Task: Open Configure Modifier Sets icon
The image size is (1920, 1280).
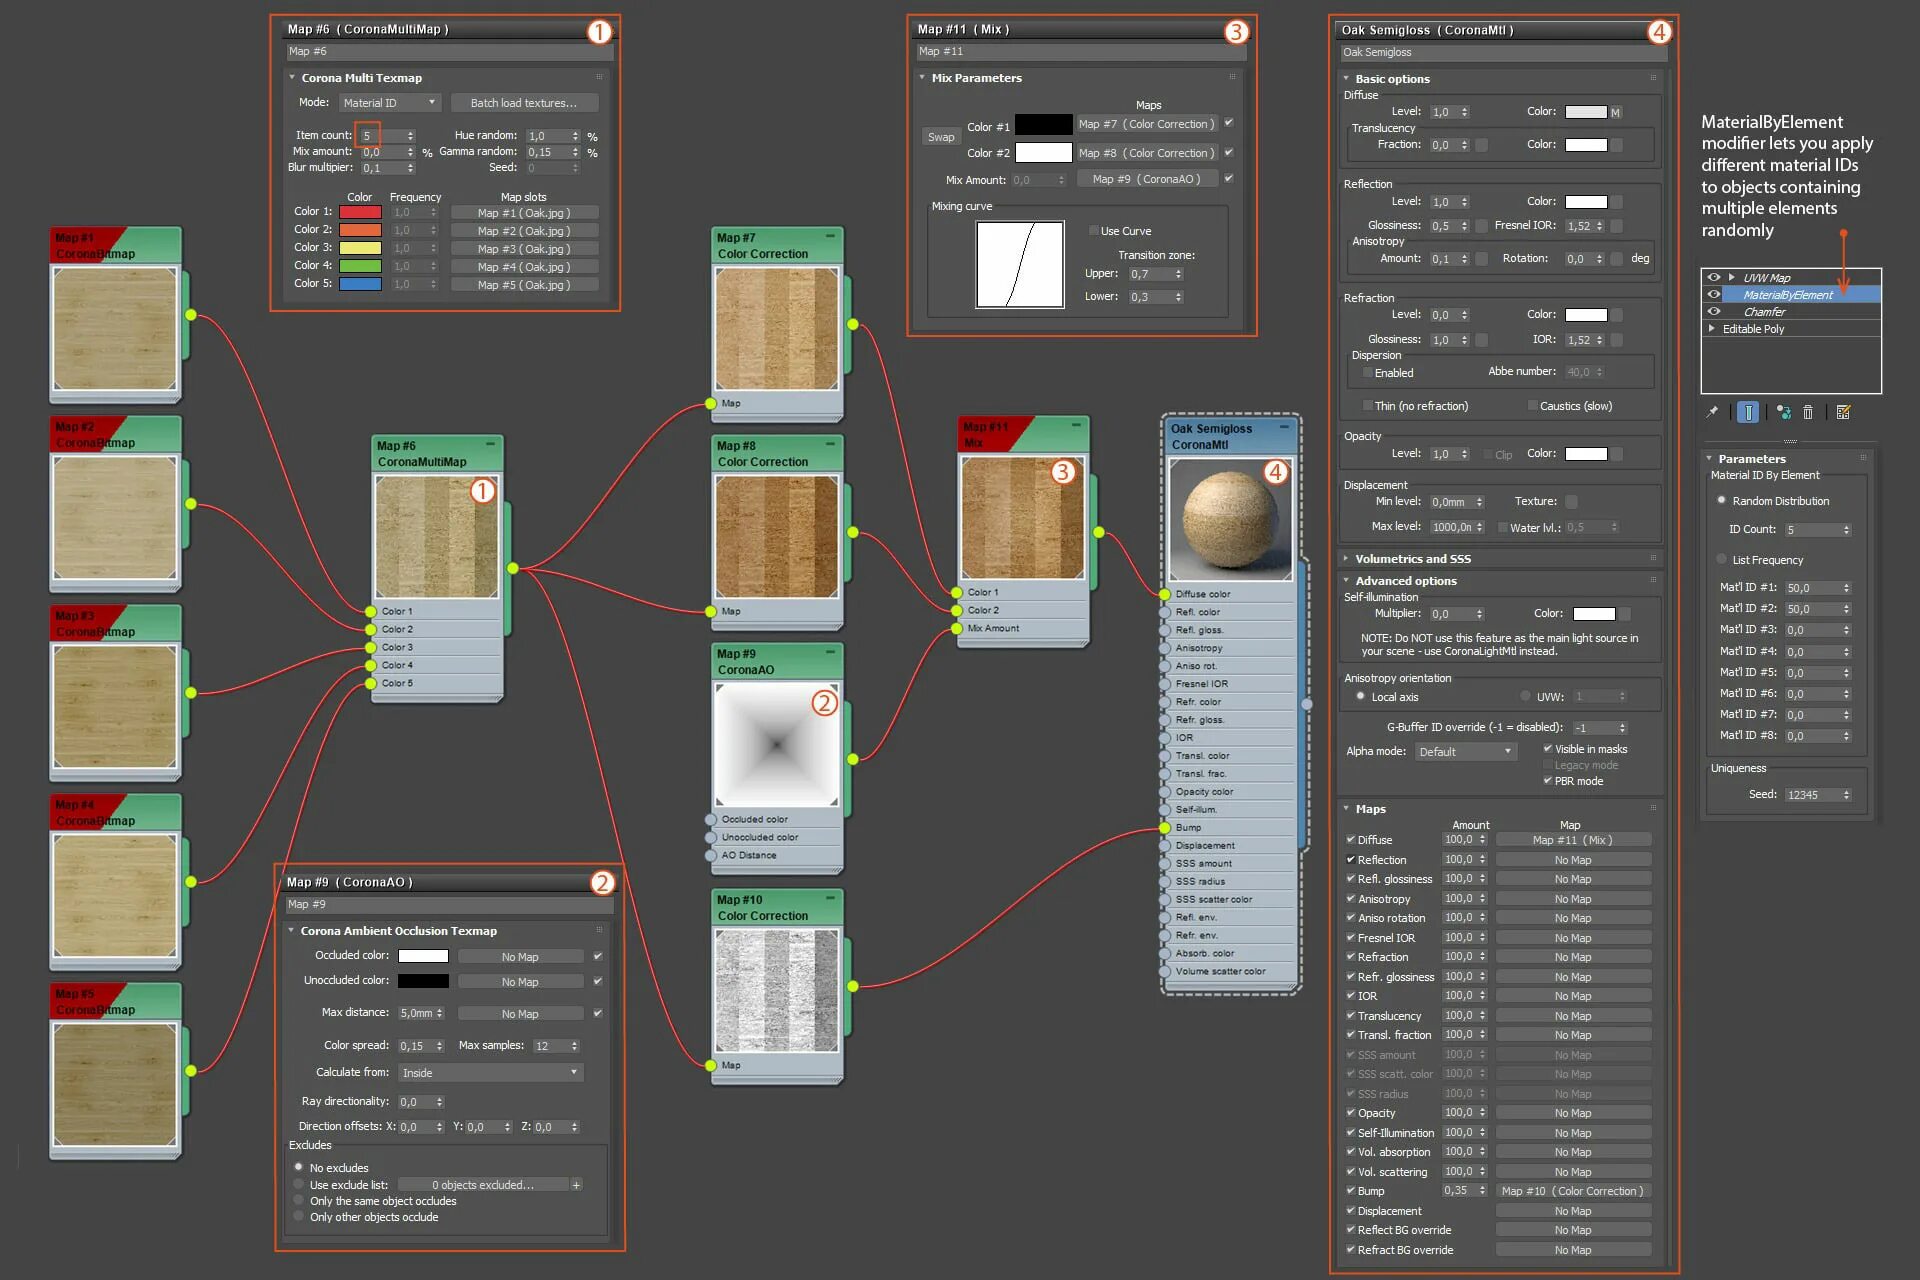Action: tap(1844, 412)
